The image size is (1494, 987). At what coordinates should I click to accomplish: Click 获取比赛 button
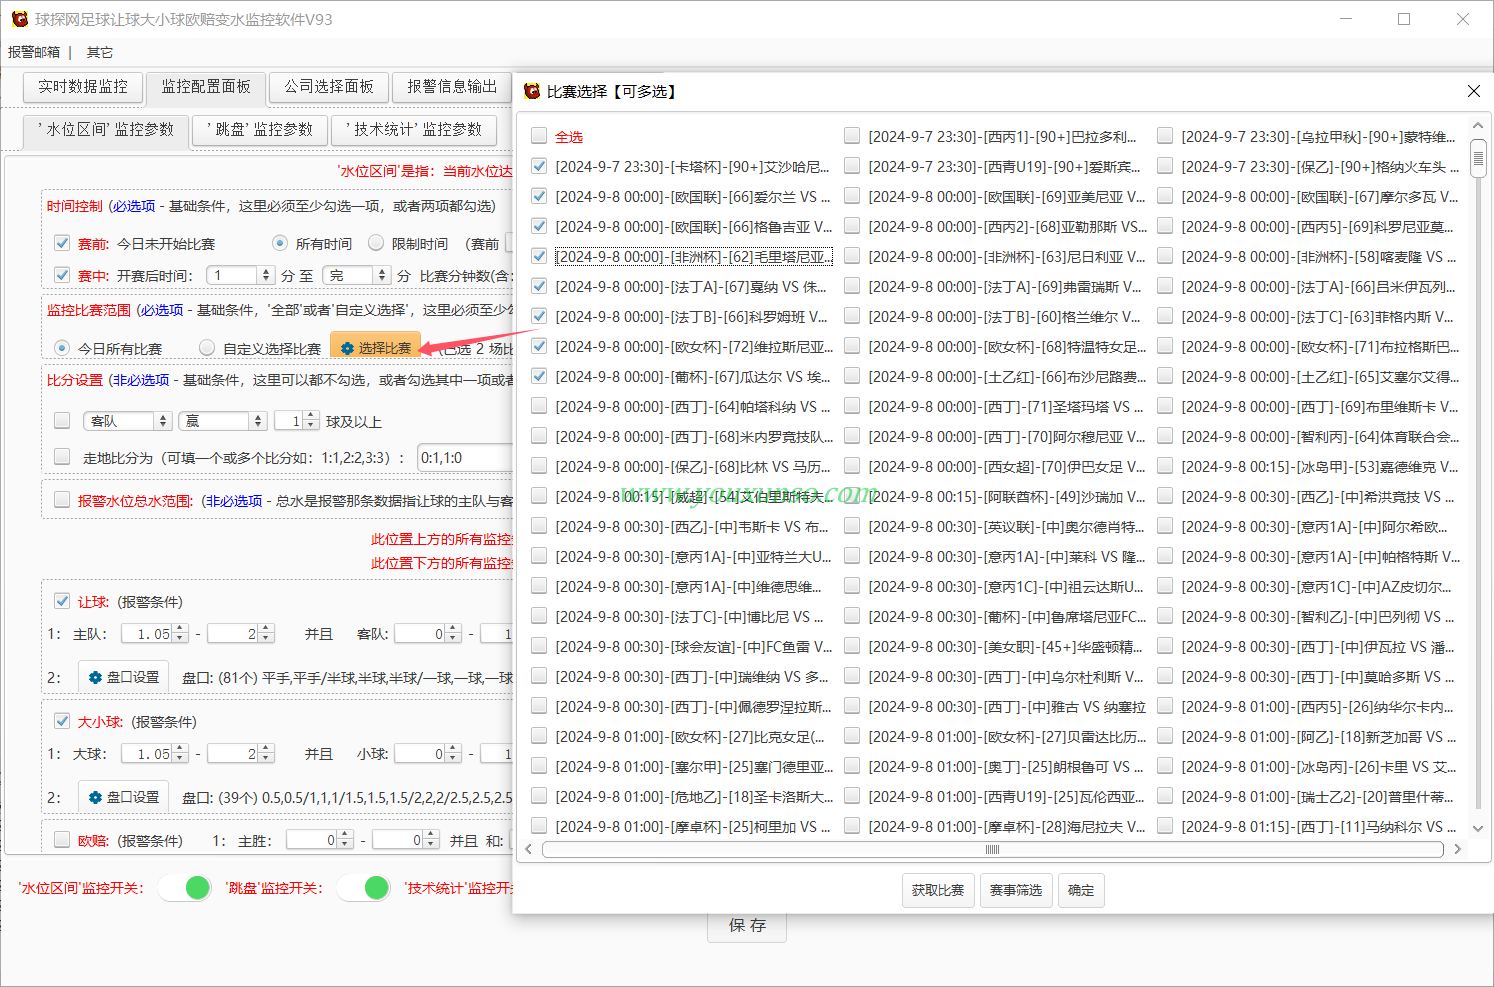click(x=938, y=889)
